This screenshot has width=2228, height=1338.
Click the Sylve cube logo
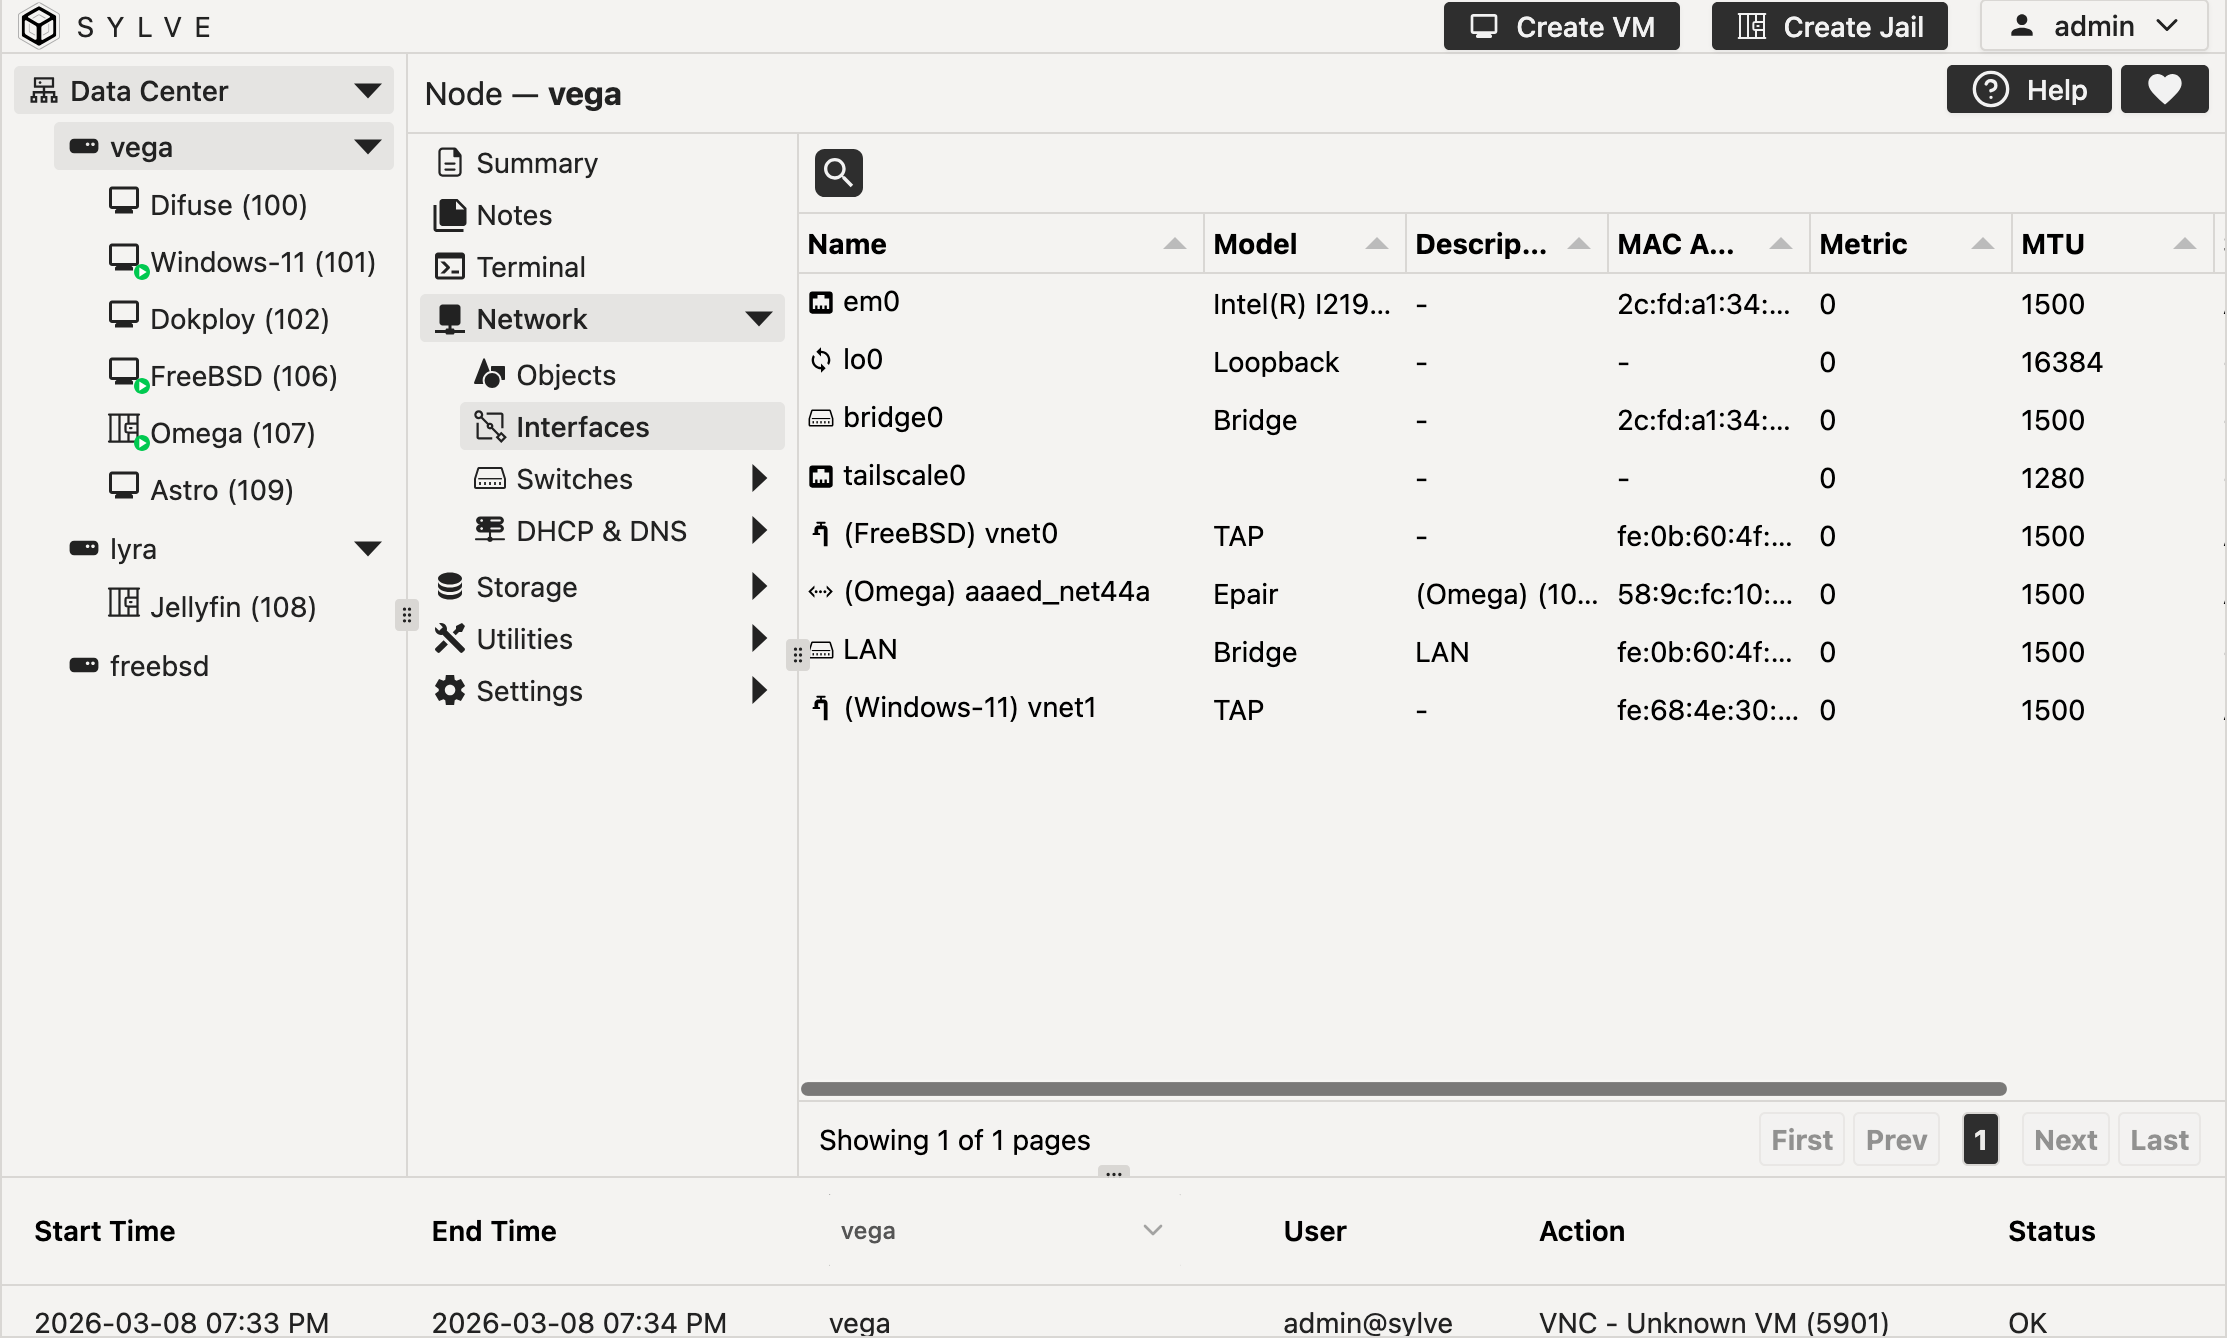tap(40, 26)
